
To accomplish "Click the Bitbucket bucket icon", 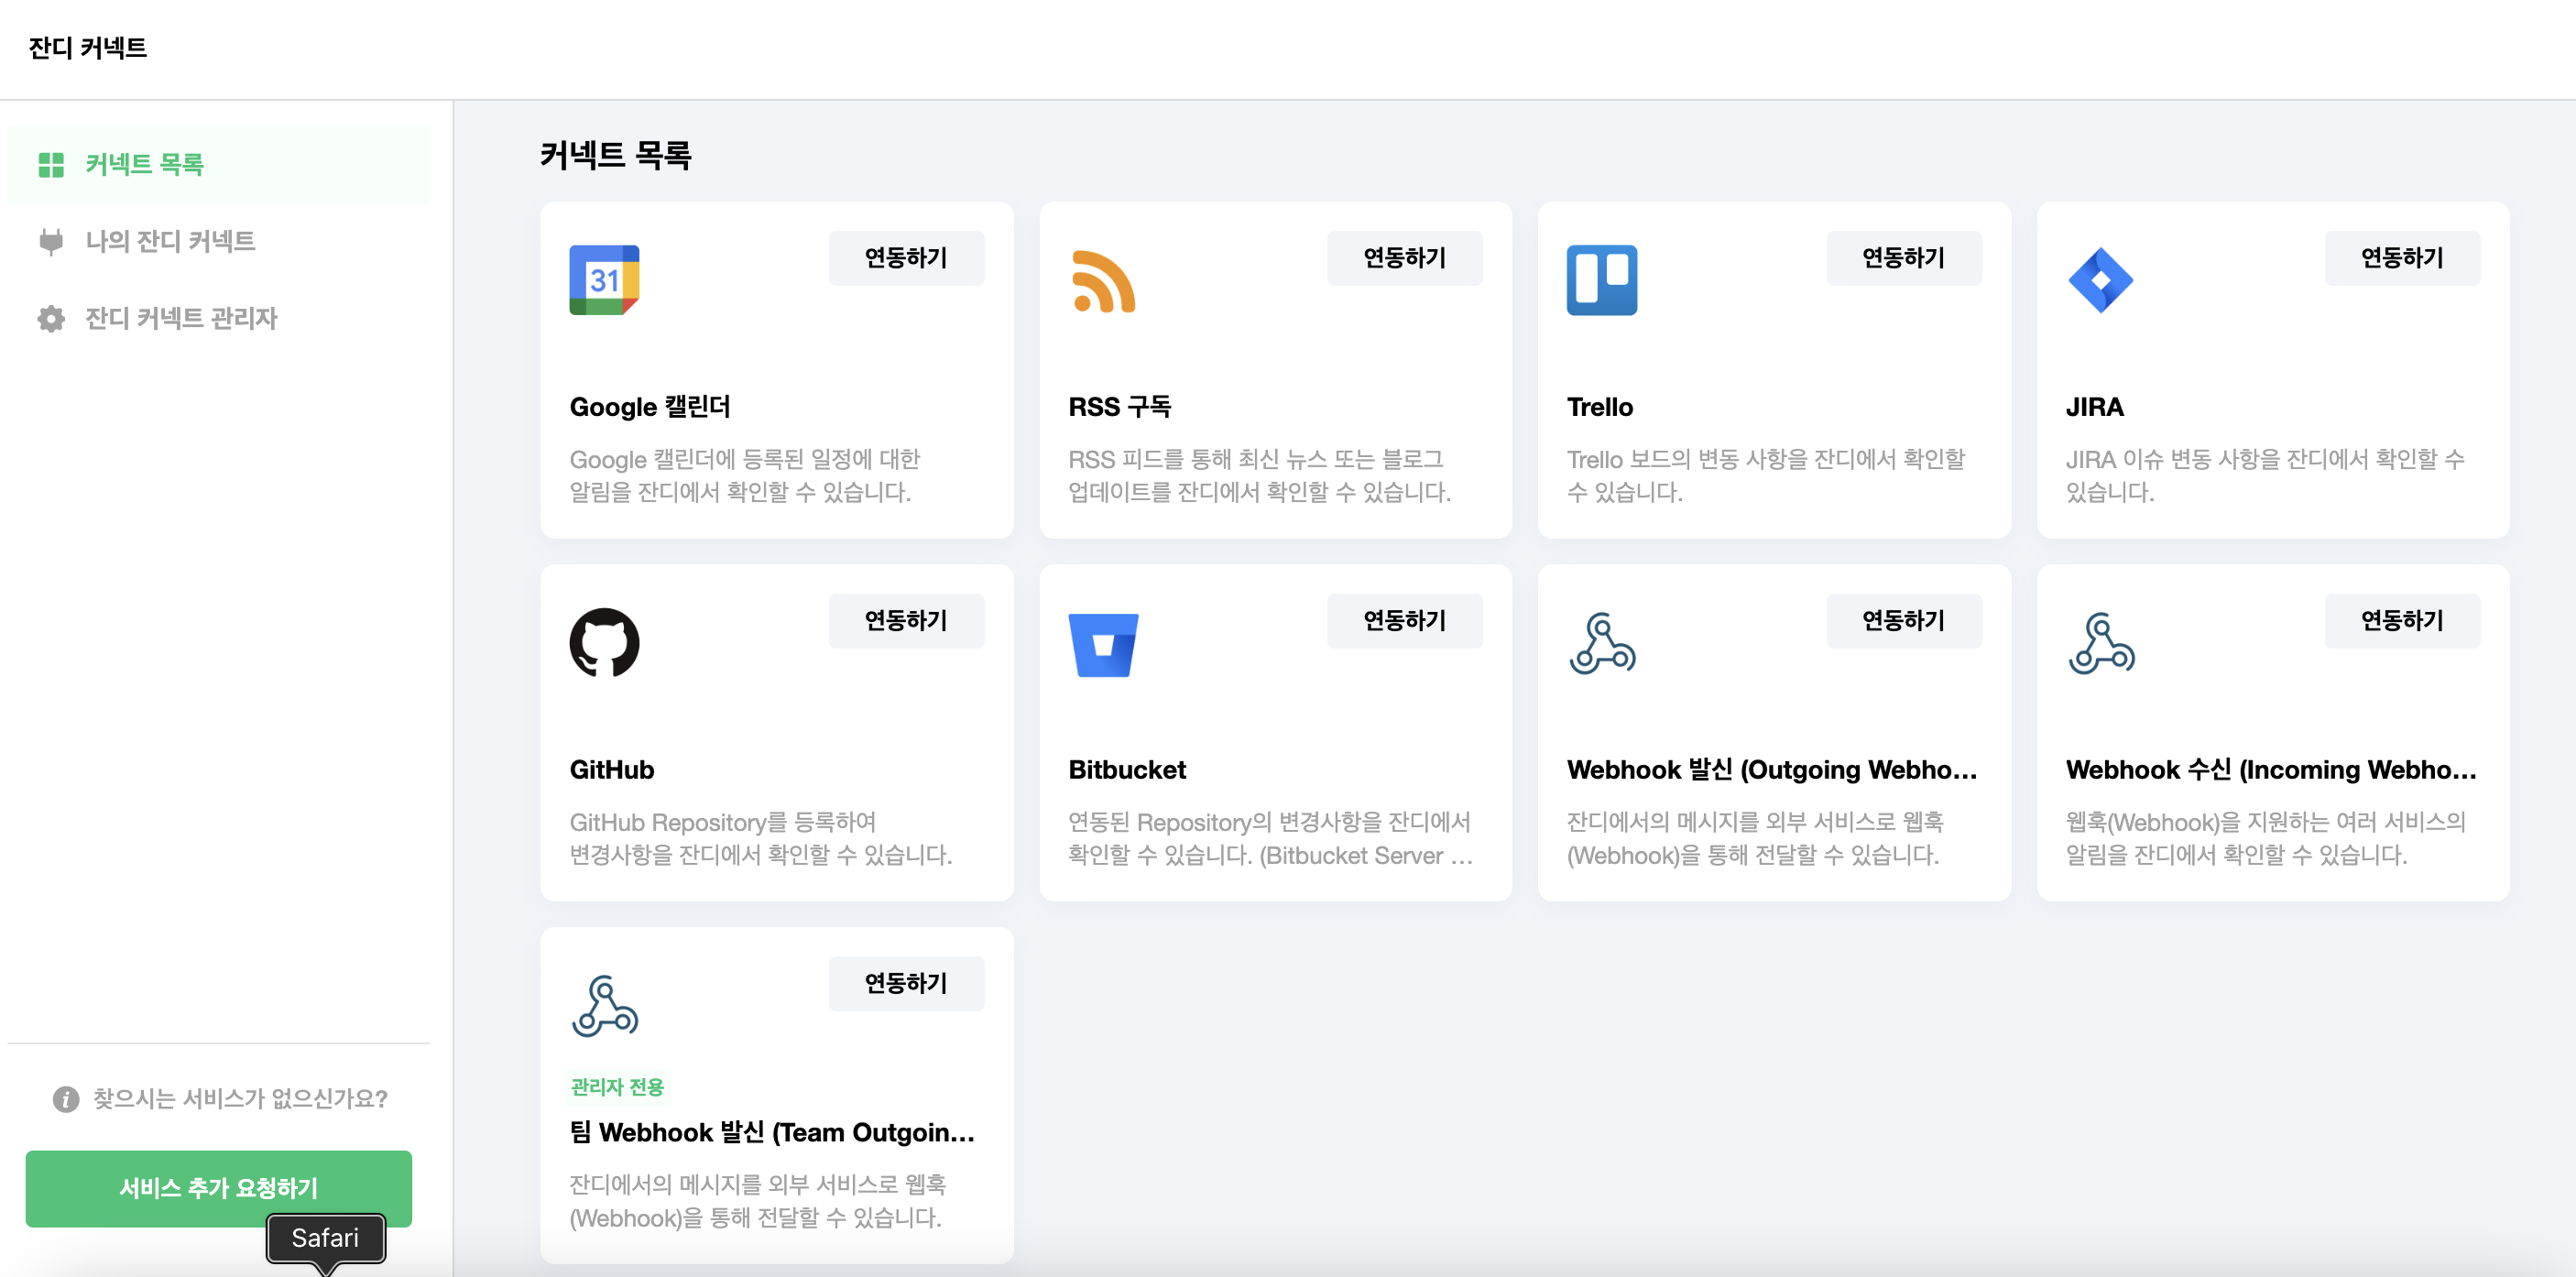I will pyautogui.click(x=1102, y=644).
